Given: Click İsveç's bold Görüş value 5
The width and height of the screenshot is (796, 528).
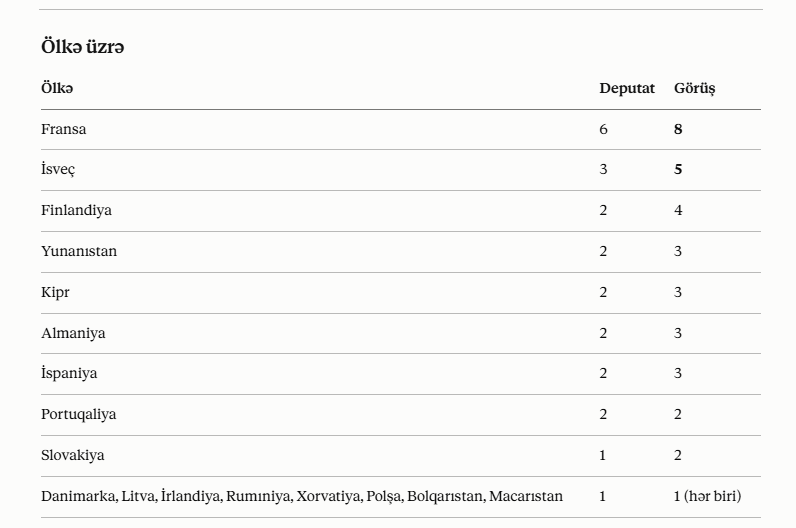Looking at the screenshot, I should click(x=678, y=169).
